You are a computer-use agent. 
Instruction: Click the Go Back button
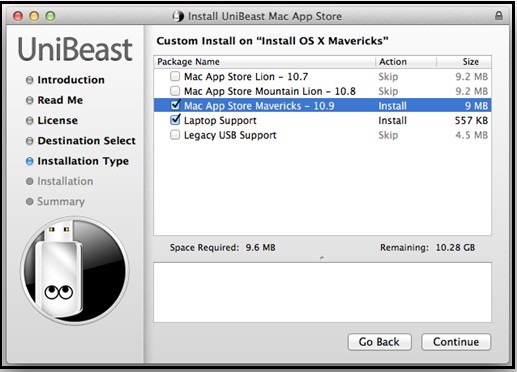point(379,342)
